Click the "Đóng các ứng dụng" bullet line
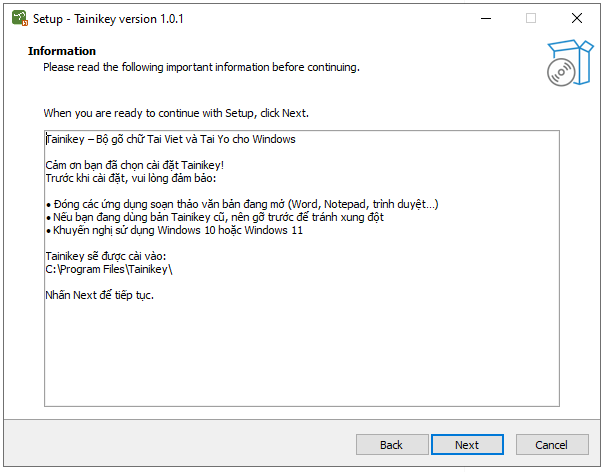 240,204
